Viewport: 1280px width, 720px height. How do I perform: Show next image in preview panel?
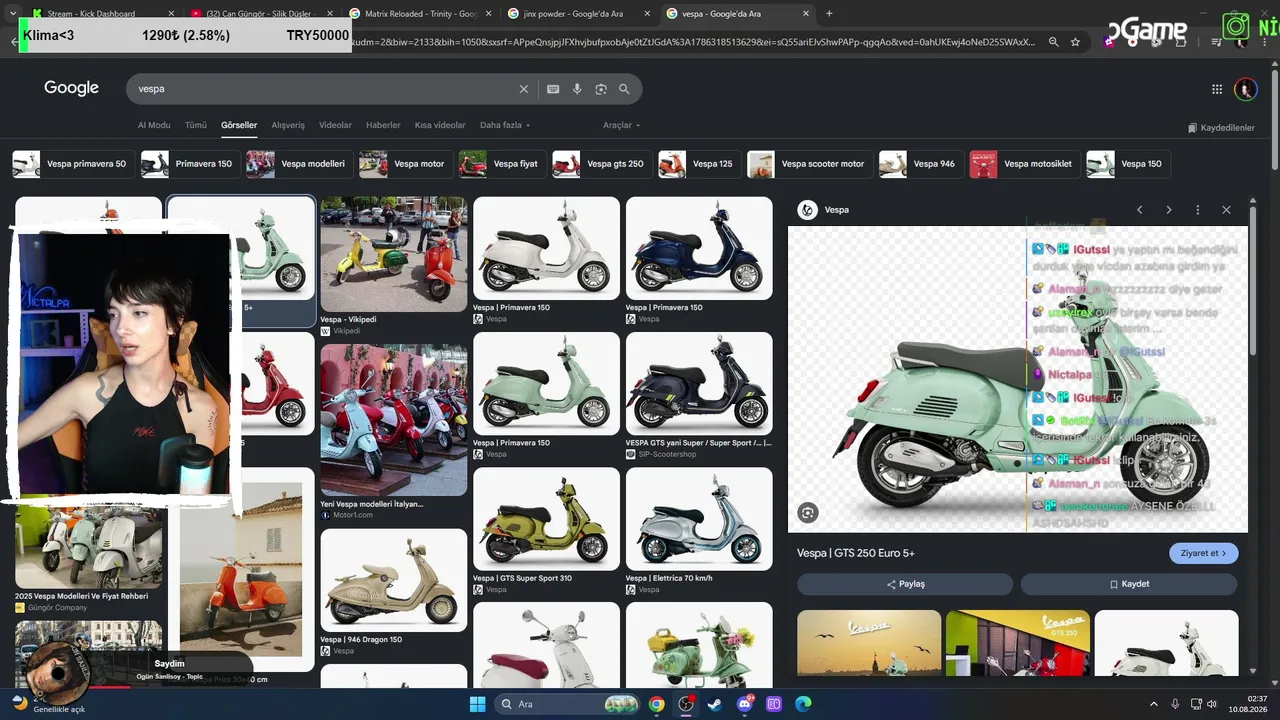click(1168, 210)
